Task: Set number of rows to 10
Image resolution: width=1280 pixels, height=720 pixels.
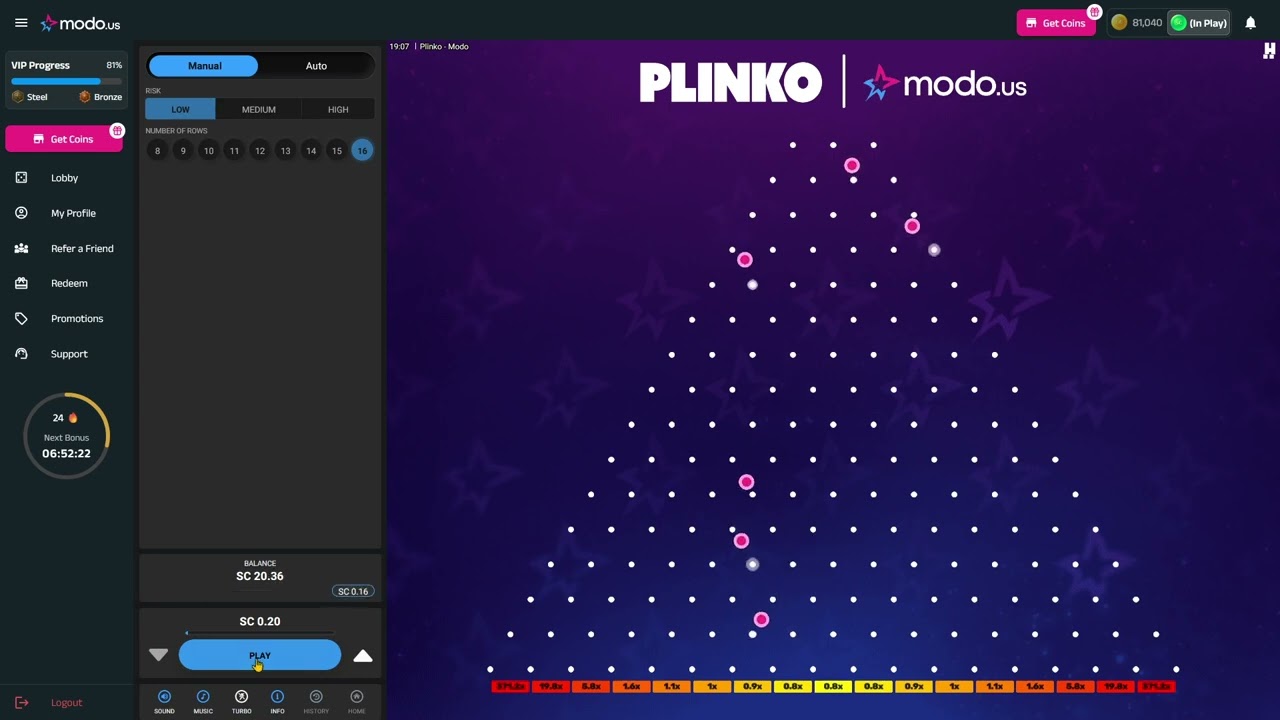Action: [x=208, y=151]
